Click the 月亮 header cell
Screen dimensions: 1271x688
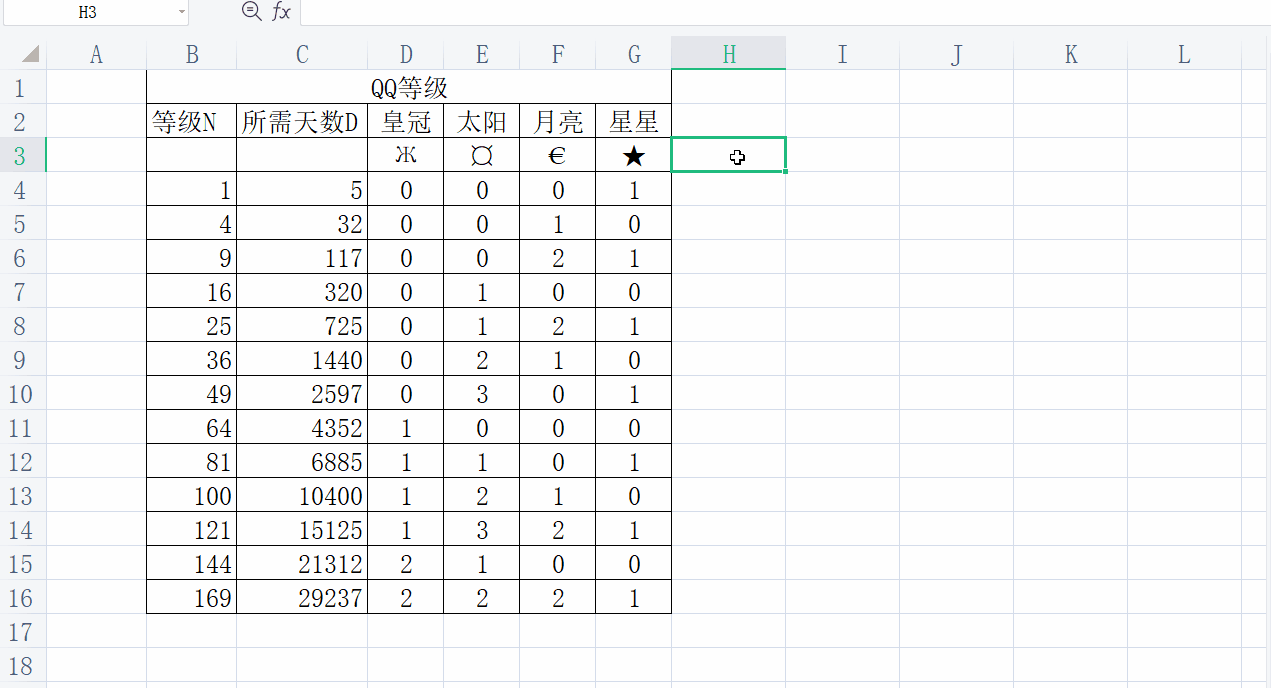point(557,122)
